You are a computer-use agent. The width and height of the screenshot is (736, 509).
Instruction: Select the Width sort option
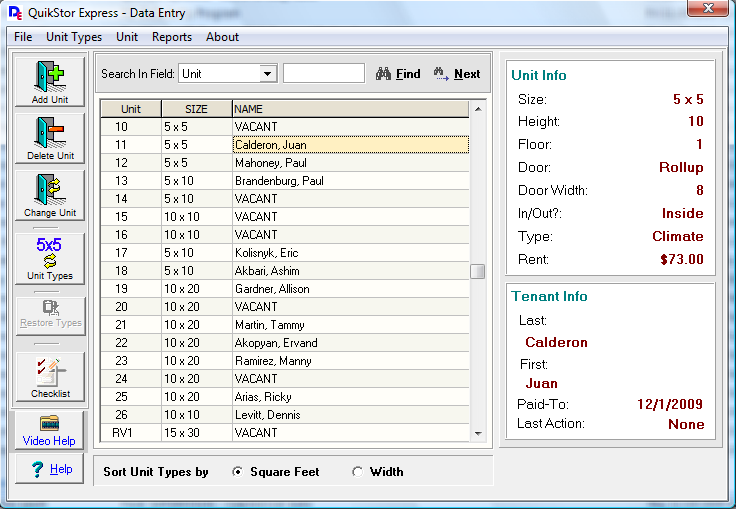click(x=378, y=472)
